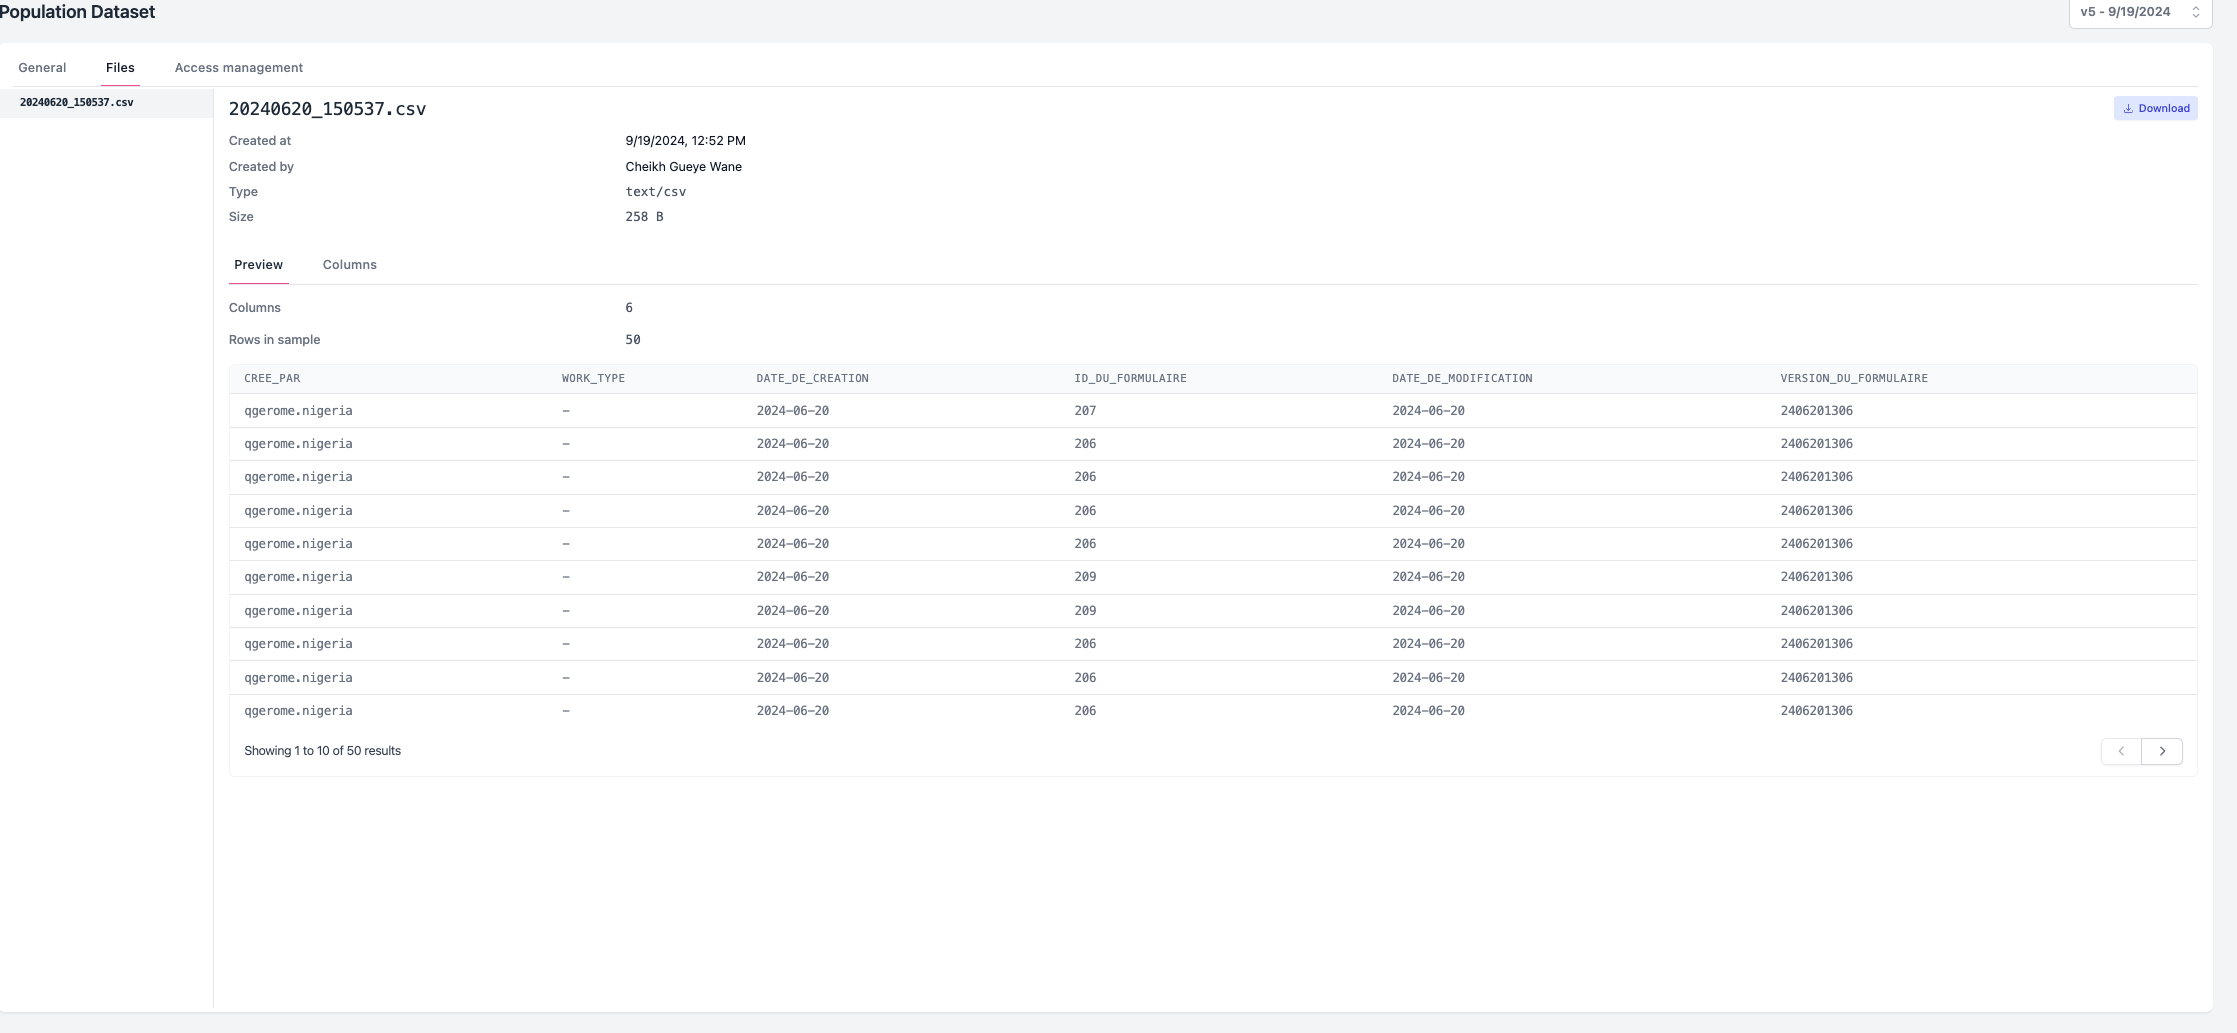The height and width of the screenshot is (1033, 2237).
Task: Select the Preview tab
Action: [258, 265]
